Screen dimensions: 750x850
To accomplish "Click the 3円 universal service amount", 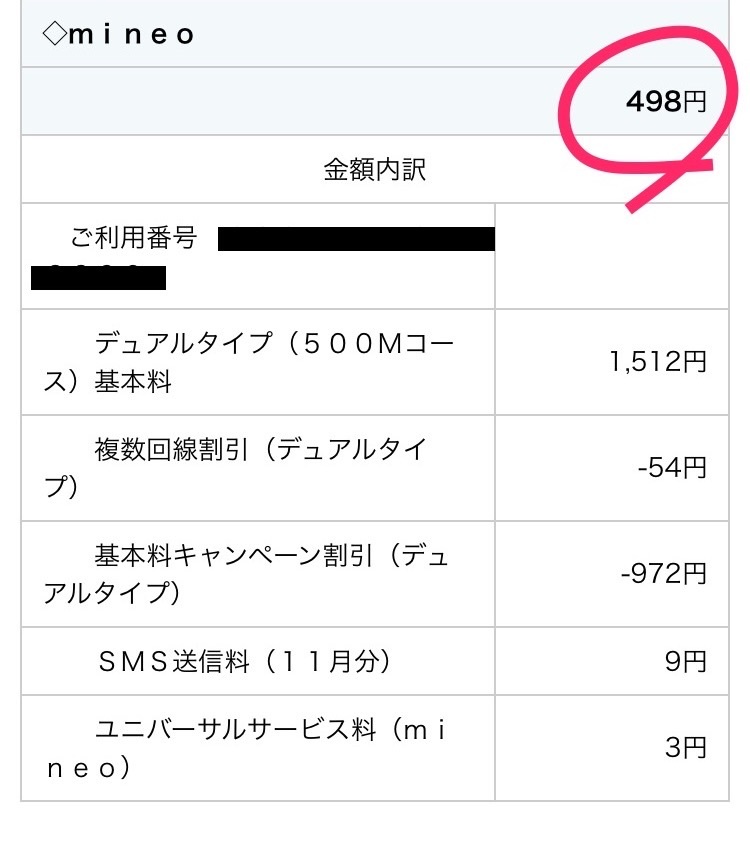I will coord(686,748).
